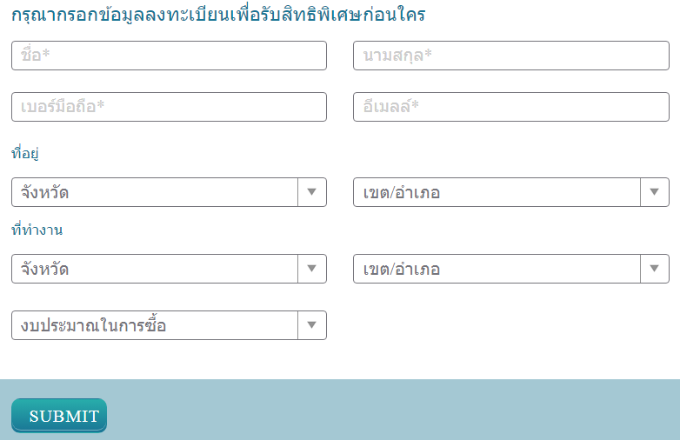Click the arrow icon on the ที่อยู่ จังหวัด select
Screen dimensions: 680x440
click(x=312, y=192)
